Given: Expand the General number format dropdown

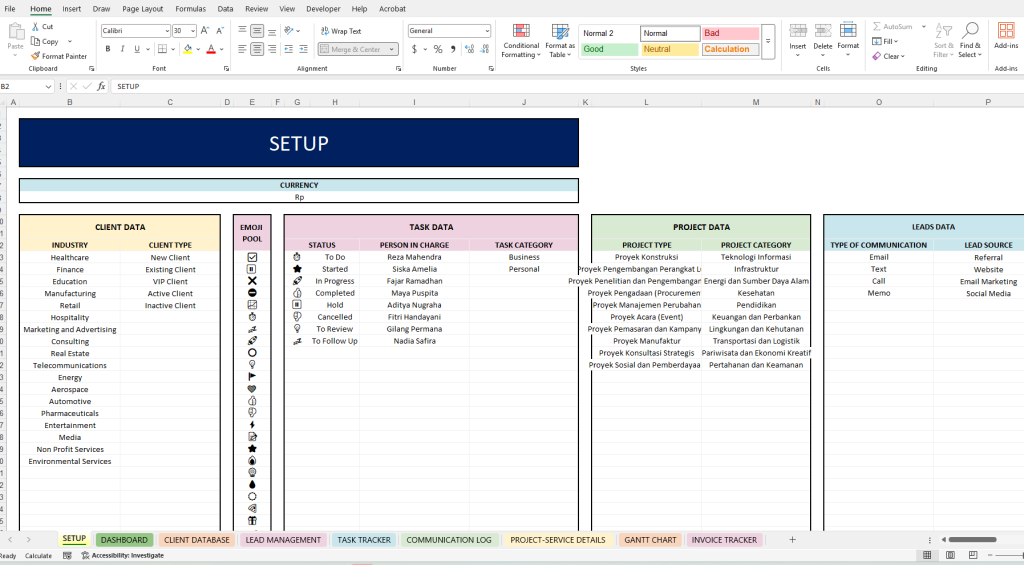Looking at the screenshot, I should point(487,31).
